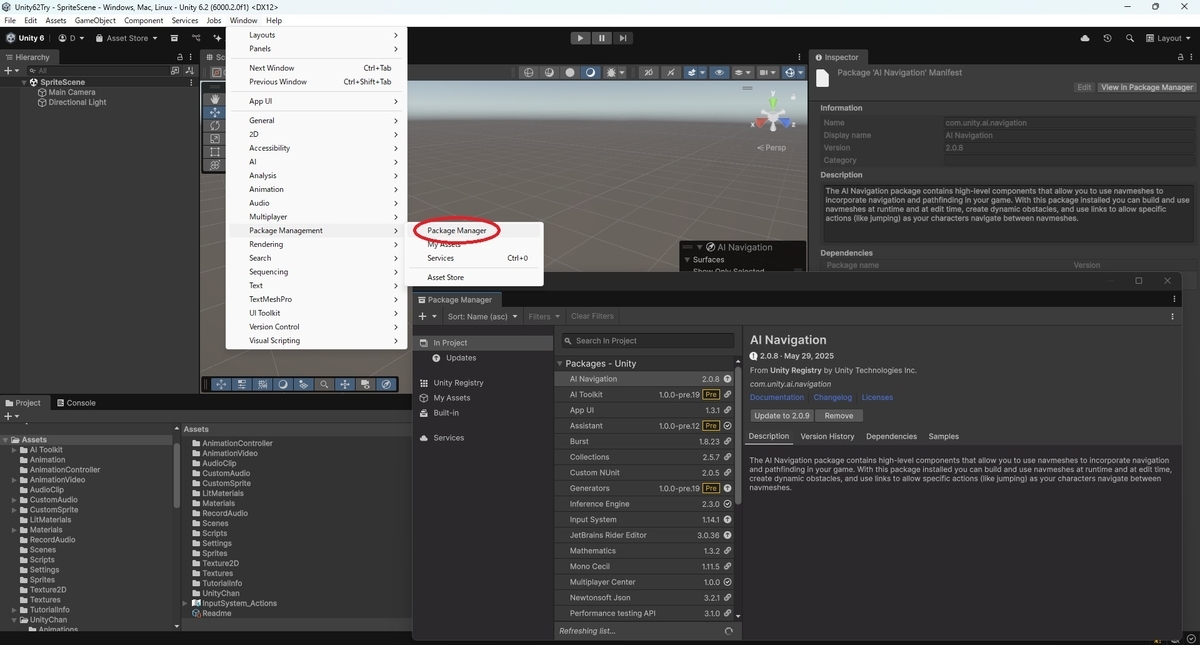Open the Unity Cloud icon in toolbar
Viewport: 1200px width, 645px height.
click(x=1085, y=38)
